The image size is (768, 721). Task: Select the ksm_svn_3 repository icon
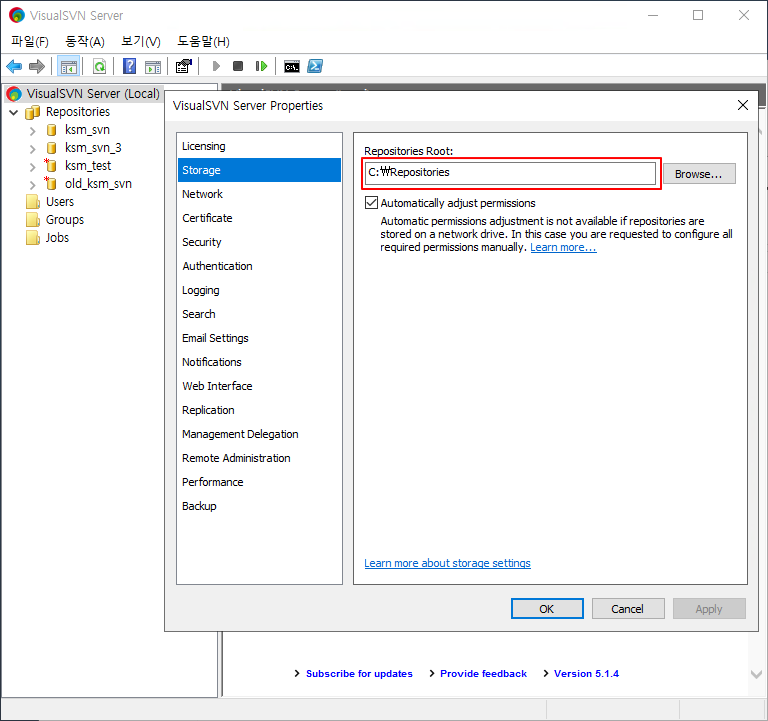(x=51, y=148)
